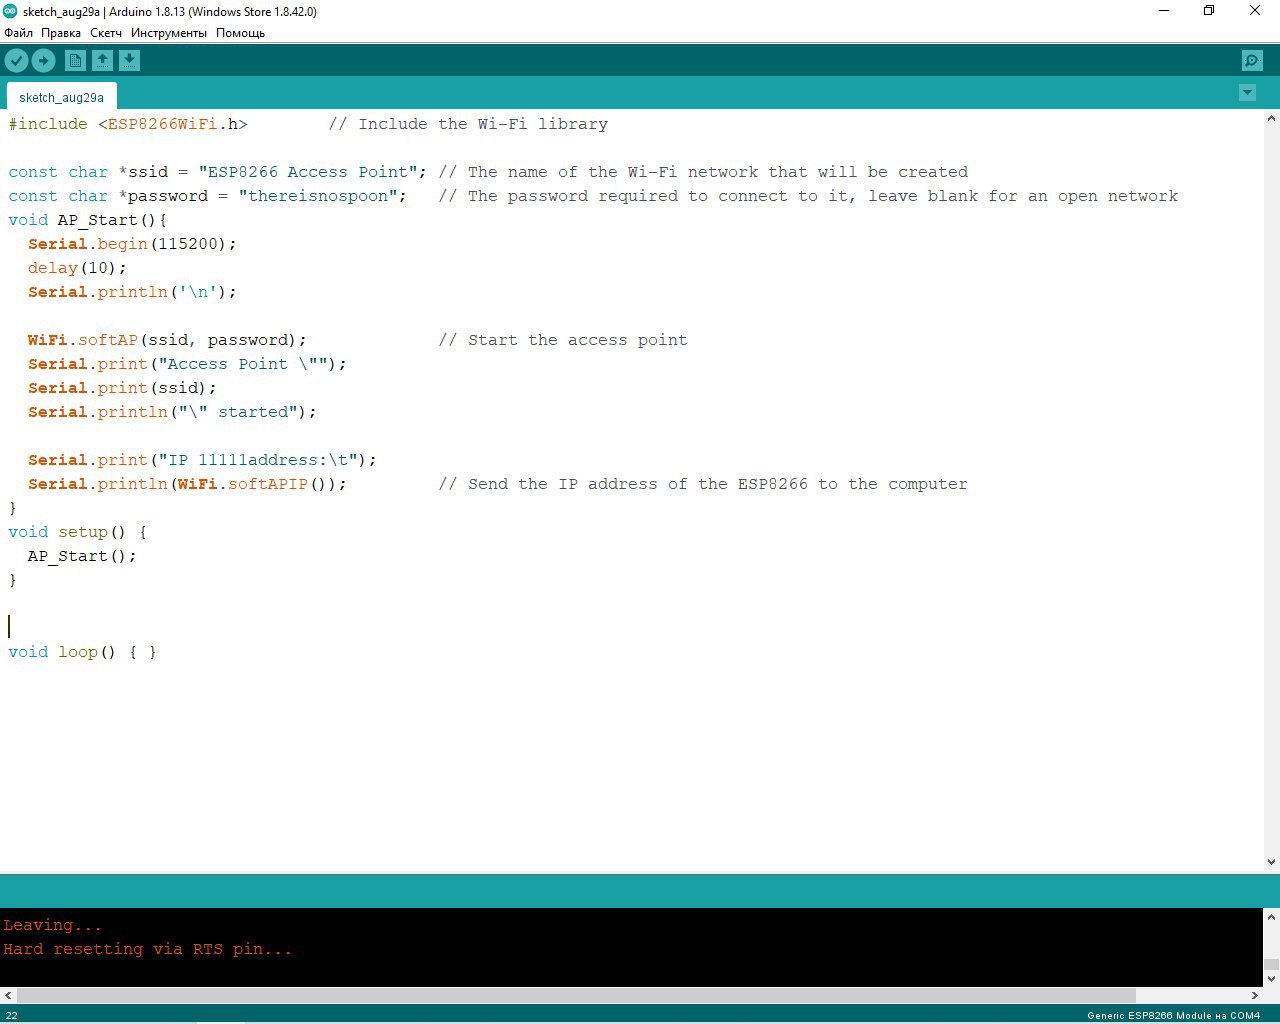Open the Инструменты menu
The image size is (1280, 1024).
coord(169,33)
